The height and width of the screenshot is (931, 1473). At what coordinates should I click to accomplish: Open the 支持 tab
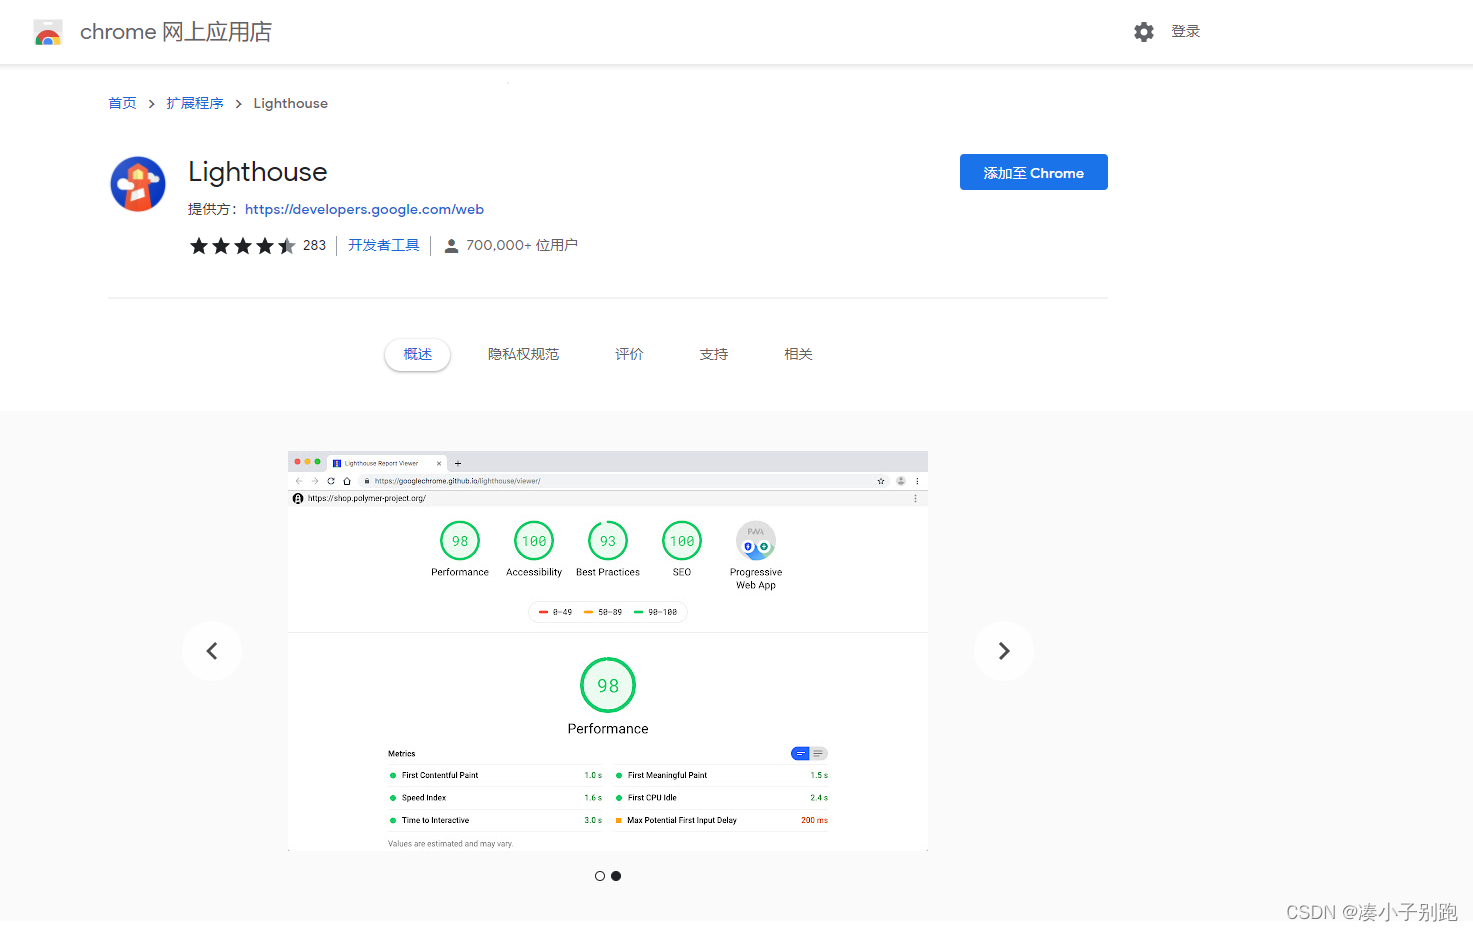pos(713,353)
